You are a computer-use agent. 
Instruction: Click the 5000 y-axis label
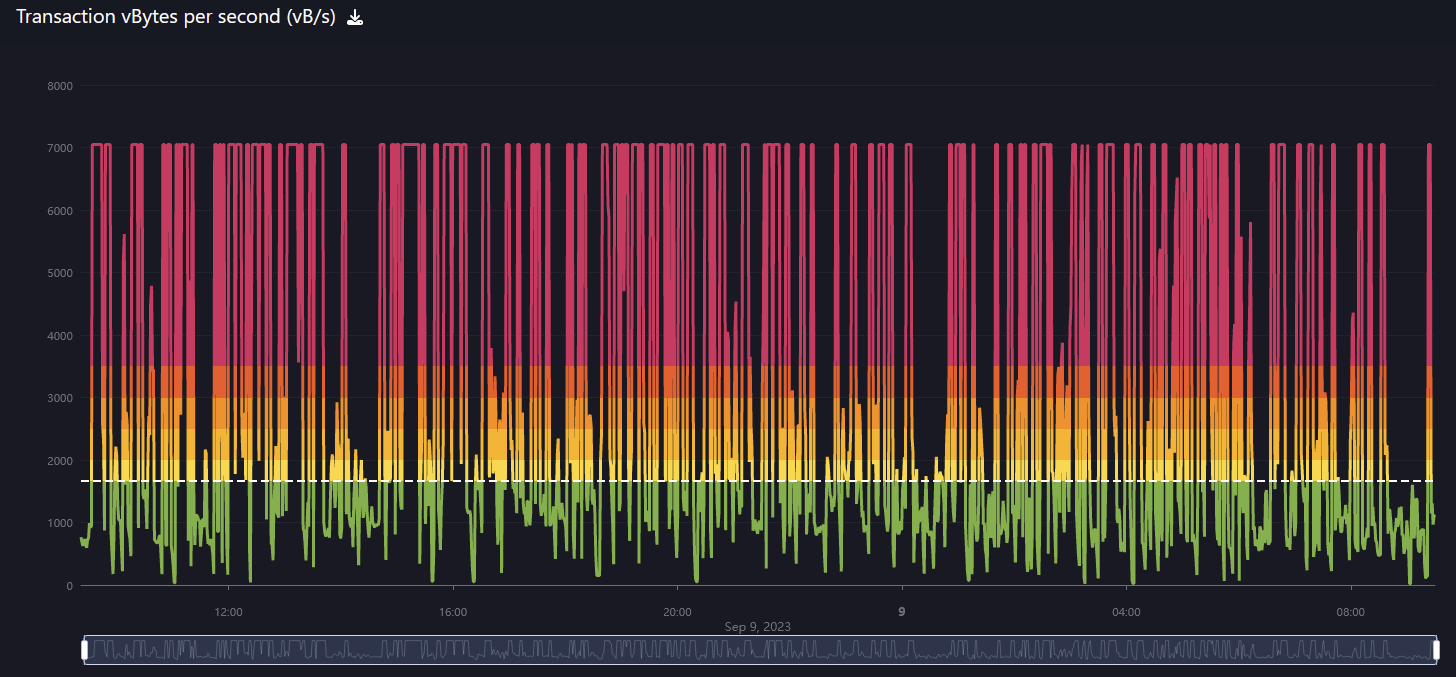point(60,273)
